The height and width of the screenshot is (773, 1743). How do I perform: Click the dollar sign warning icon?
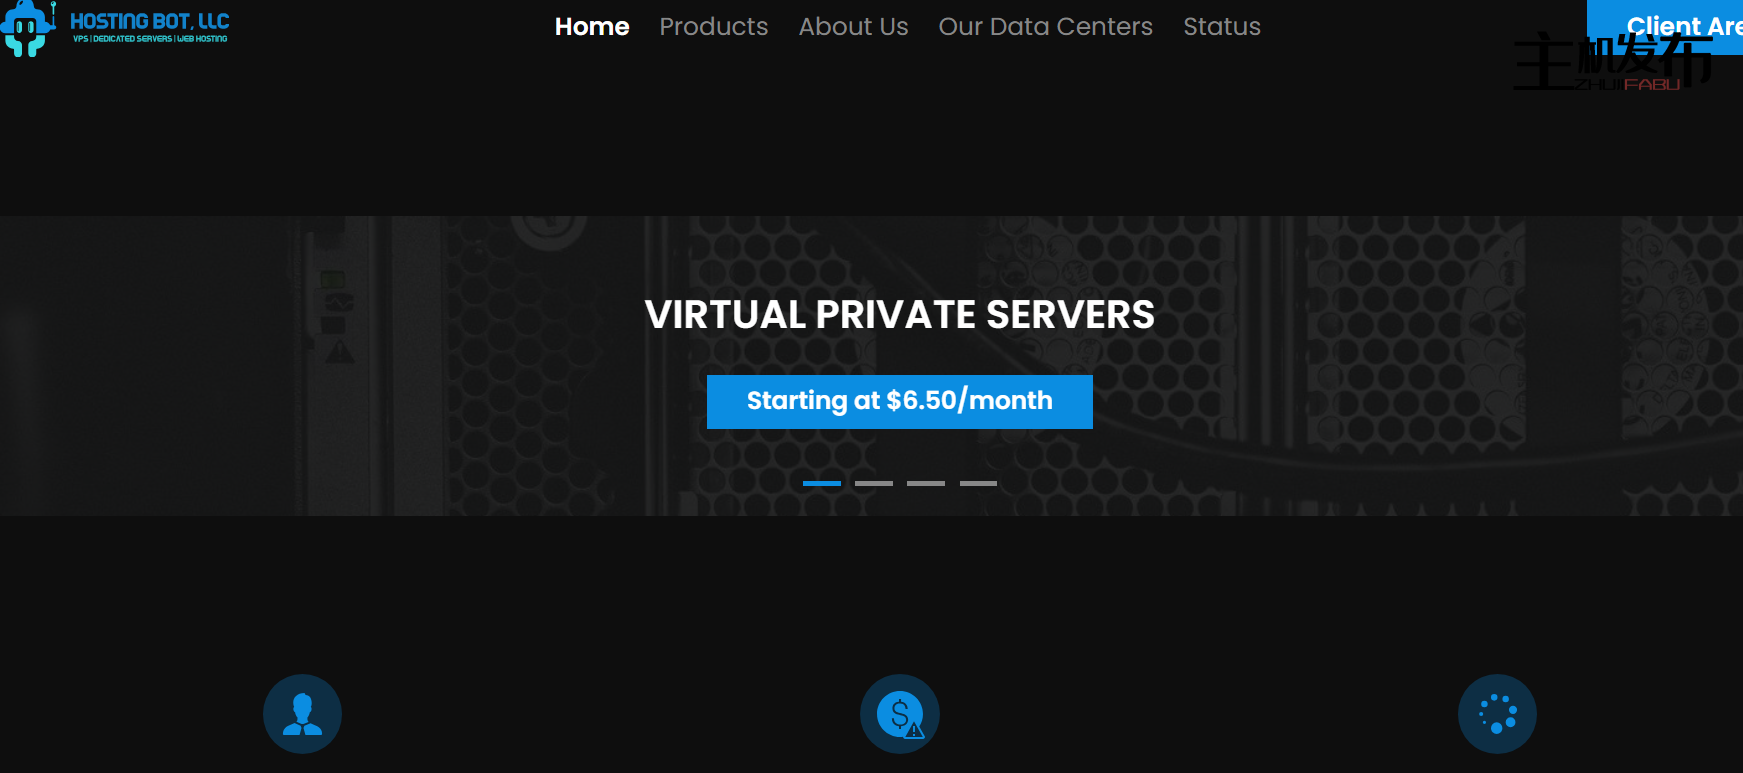900,714
